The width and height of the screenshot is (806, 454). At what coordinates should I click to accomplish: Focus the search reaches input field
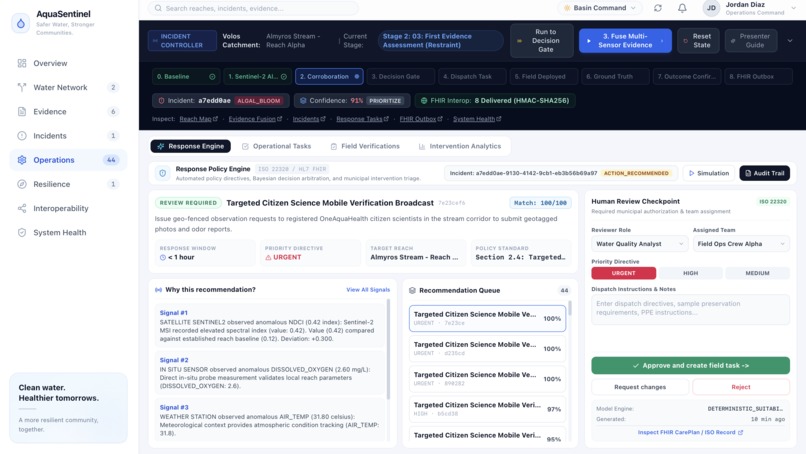click(x=253, y=8)
